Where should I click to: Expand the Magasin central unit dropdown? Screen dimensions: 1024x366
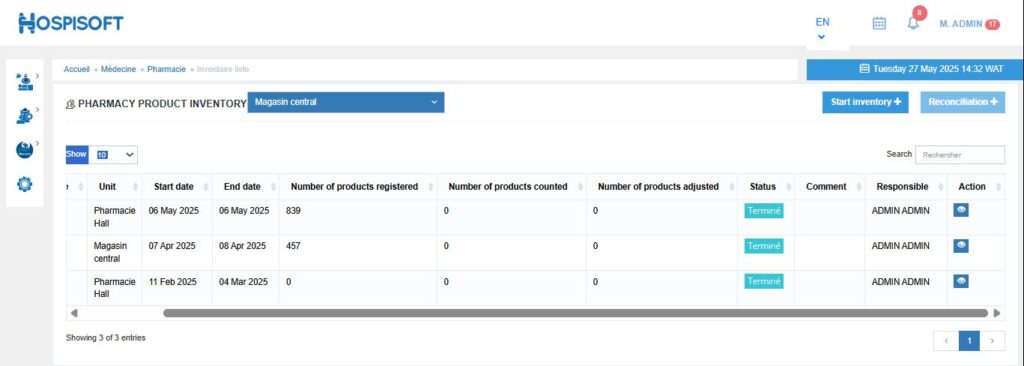[346, 102]
